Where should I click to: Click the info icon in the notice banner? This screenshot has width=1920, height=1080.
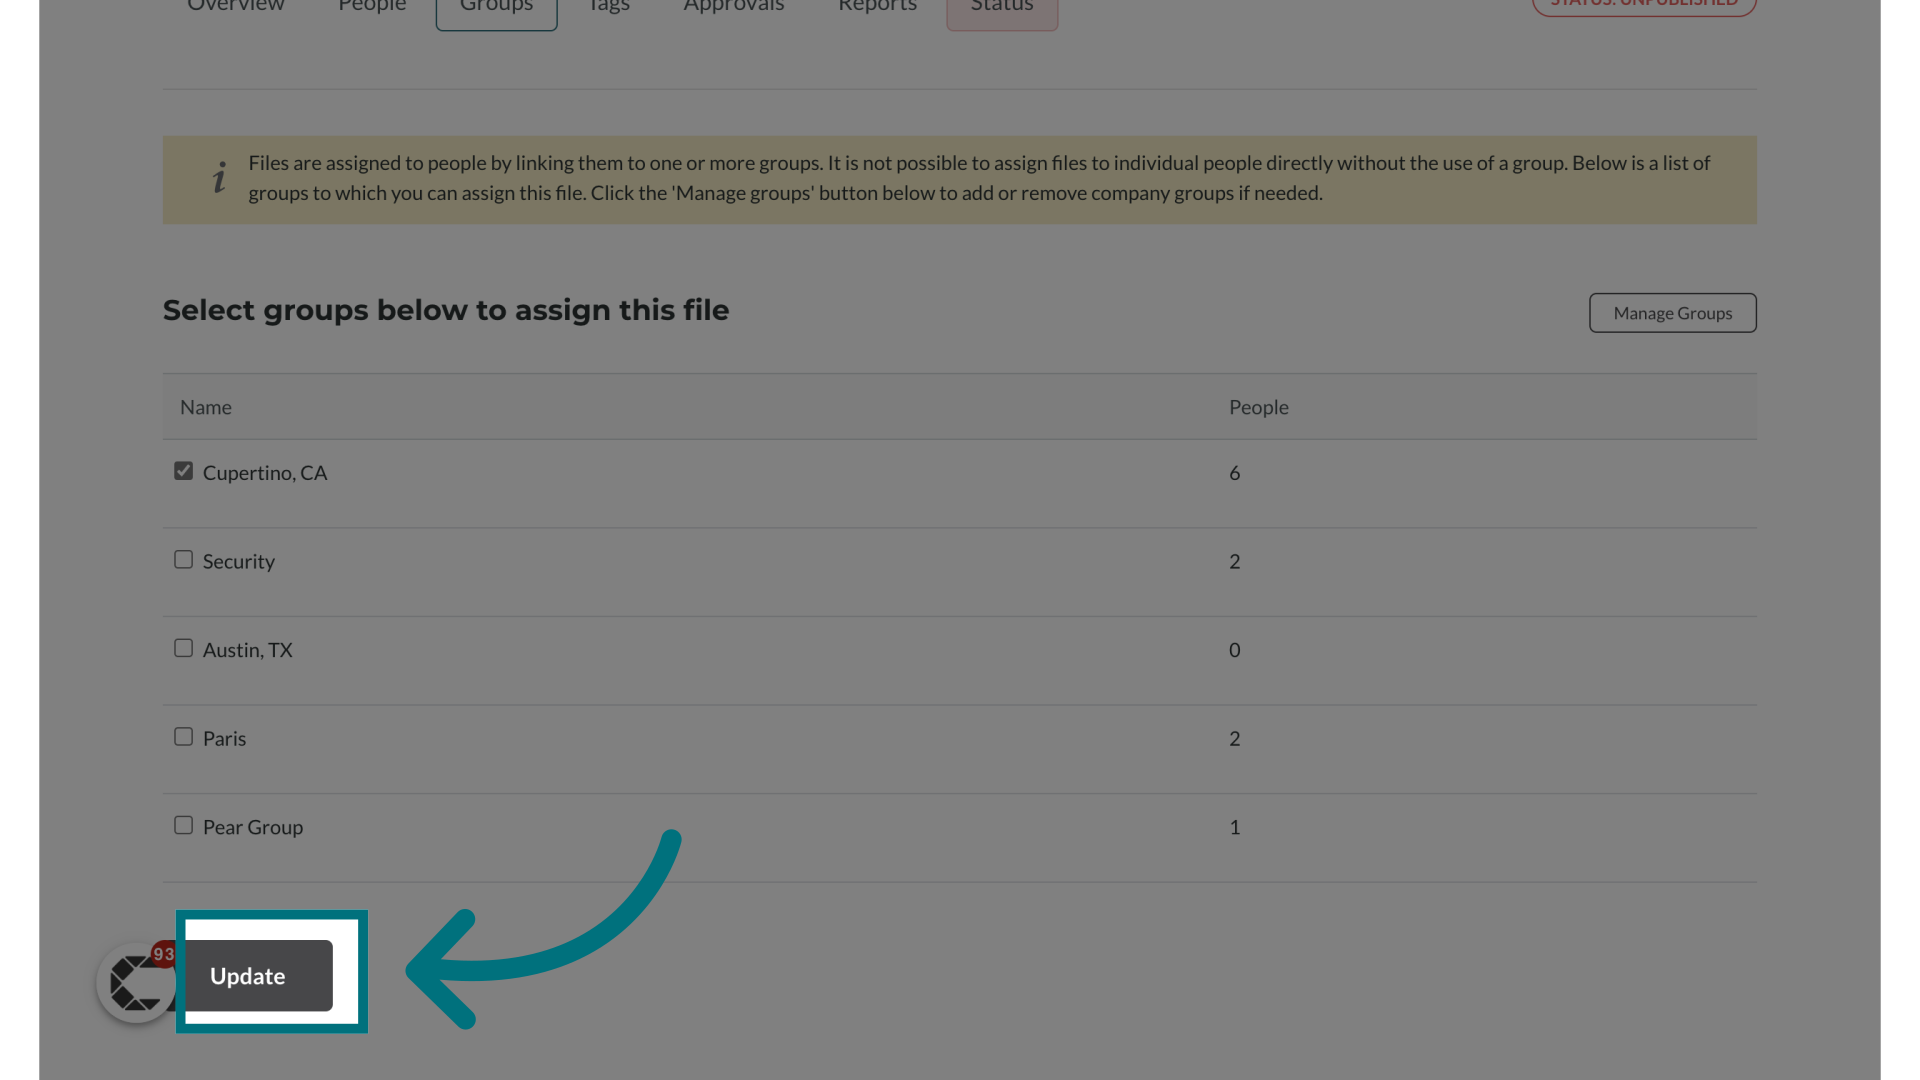tap(218, 175)
